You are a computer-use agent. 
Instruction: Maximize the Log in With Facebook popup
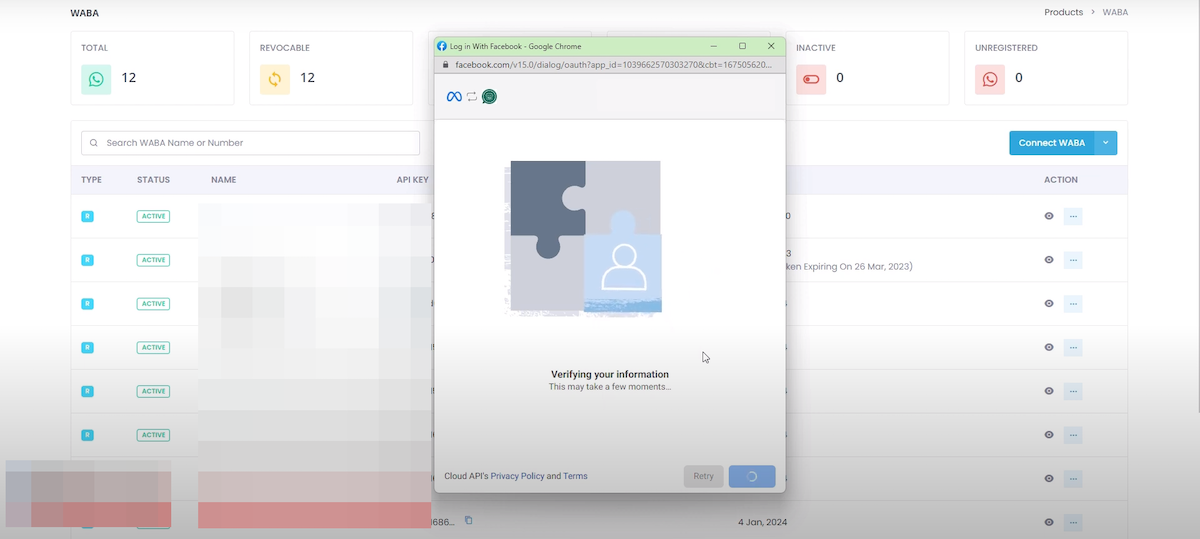pyautogui.click(x=742, y=46)
